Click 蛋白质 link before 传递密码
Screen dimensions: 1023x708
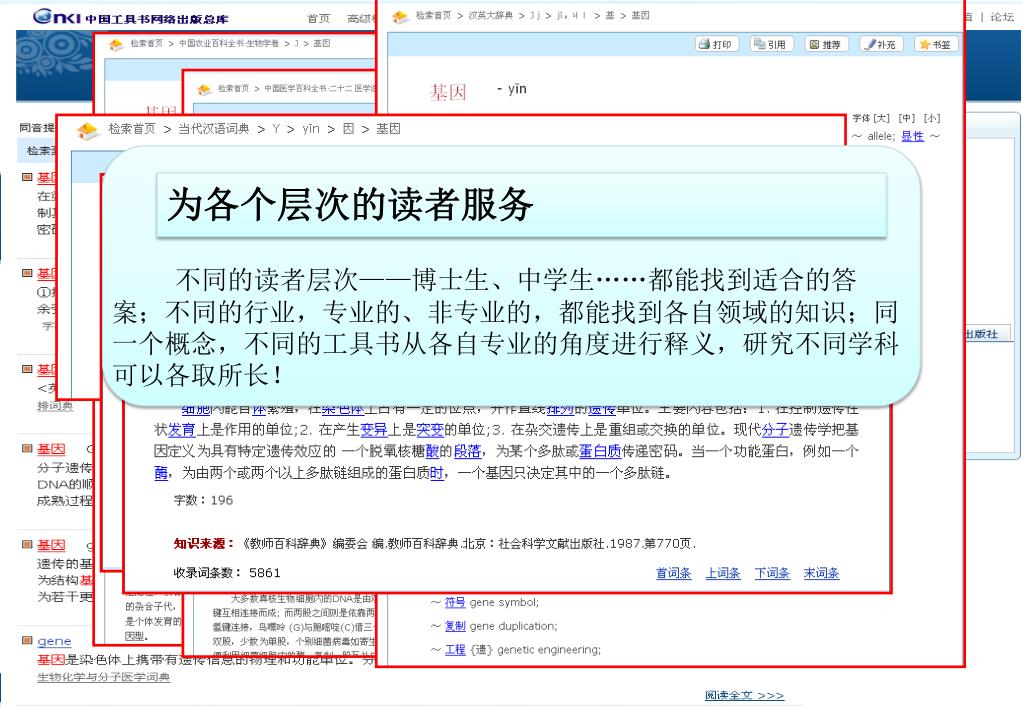600,451
